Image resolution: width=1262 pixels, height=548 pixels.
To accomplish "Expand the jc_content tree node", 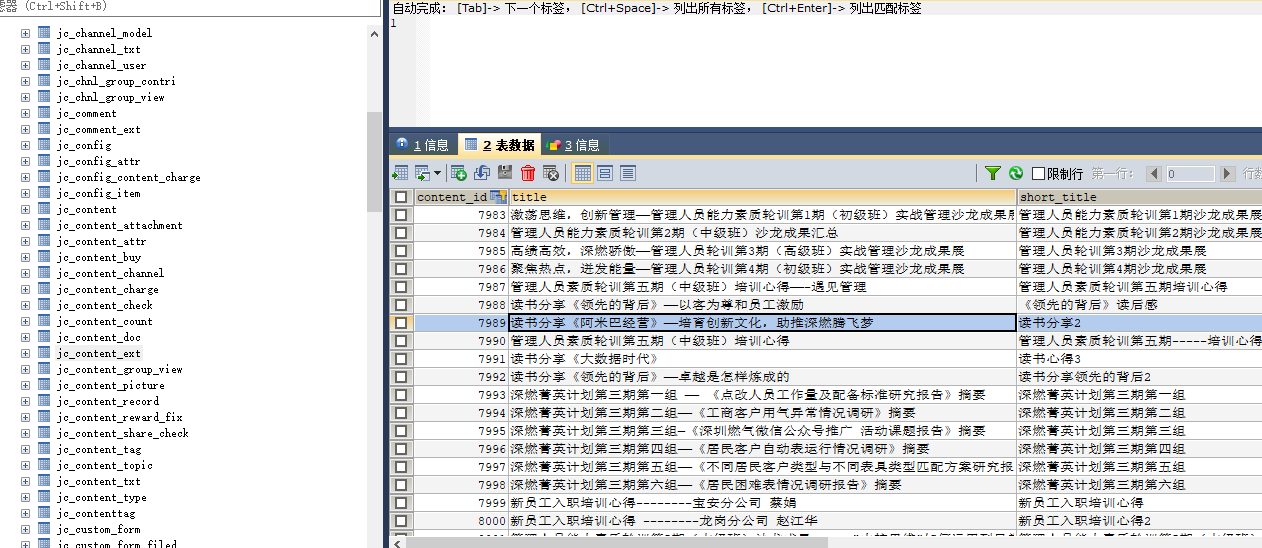I will pos(25,209).
